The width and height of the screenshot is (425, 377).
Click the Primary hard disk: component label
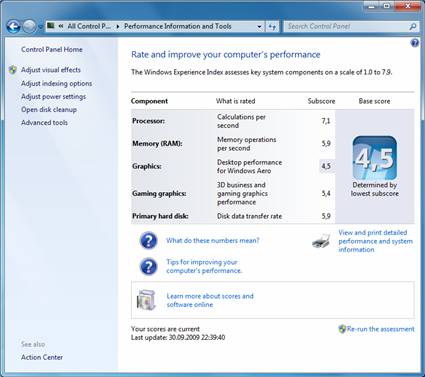tap(160, 216)
